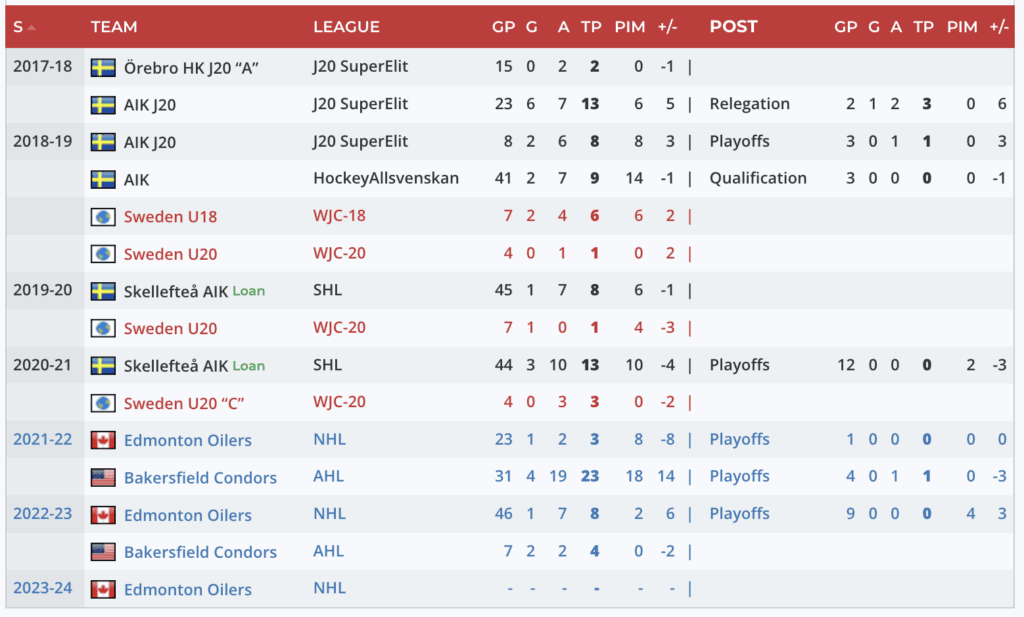Click the TEAM column header
Image resolution: width=1024 pixels, height=617 pixels.
114,27
